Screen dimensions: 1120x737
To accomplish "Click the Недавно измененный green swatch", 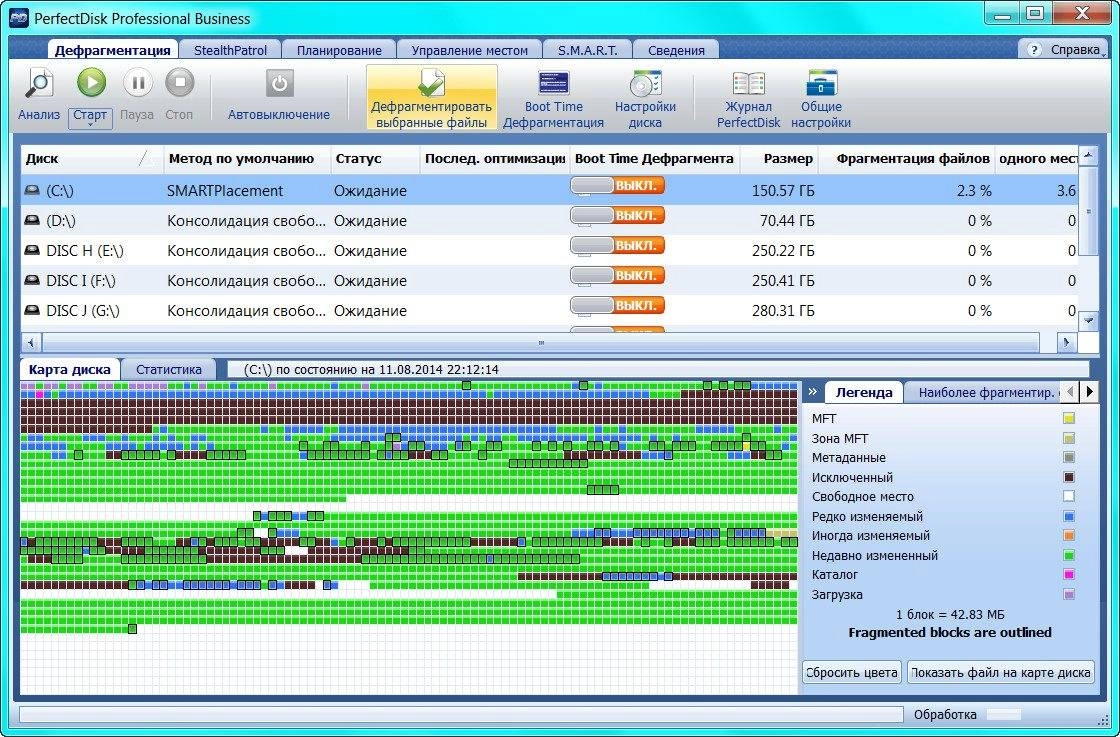I will (x=1069, y=555).
